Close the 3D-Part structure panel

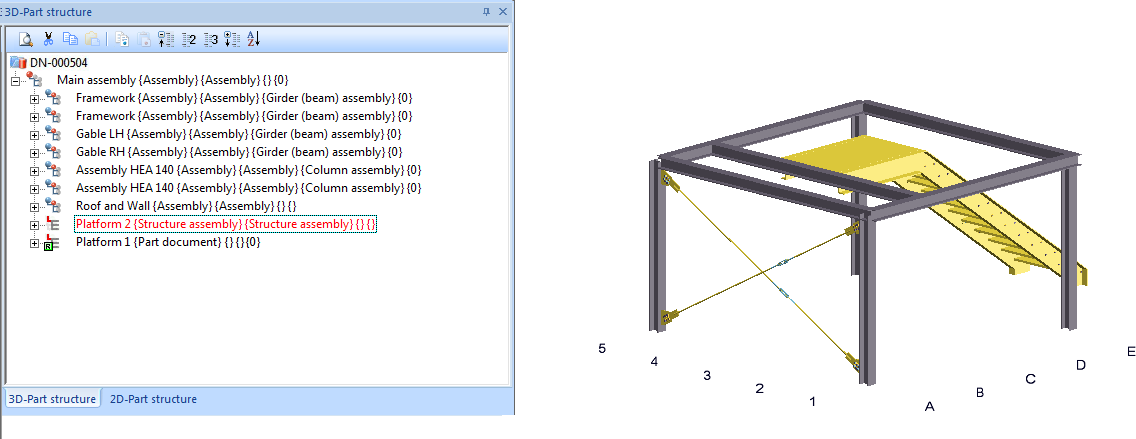pos(502,12)
